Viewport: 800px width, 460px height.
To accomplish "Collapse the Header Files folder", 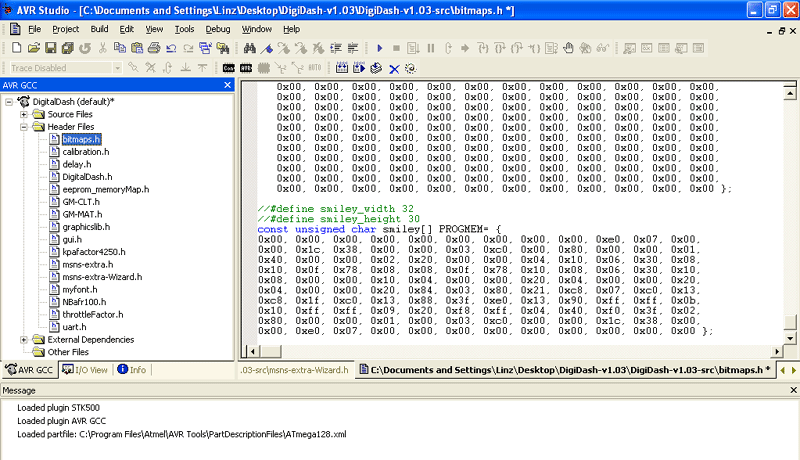I will tap(24, 127).
